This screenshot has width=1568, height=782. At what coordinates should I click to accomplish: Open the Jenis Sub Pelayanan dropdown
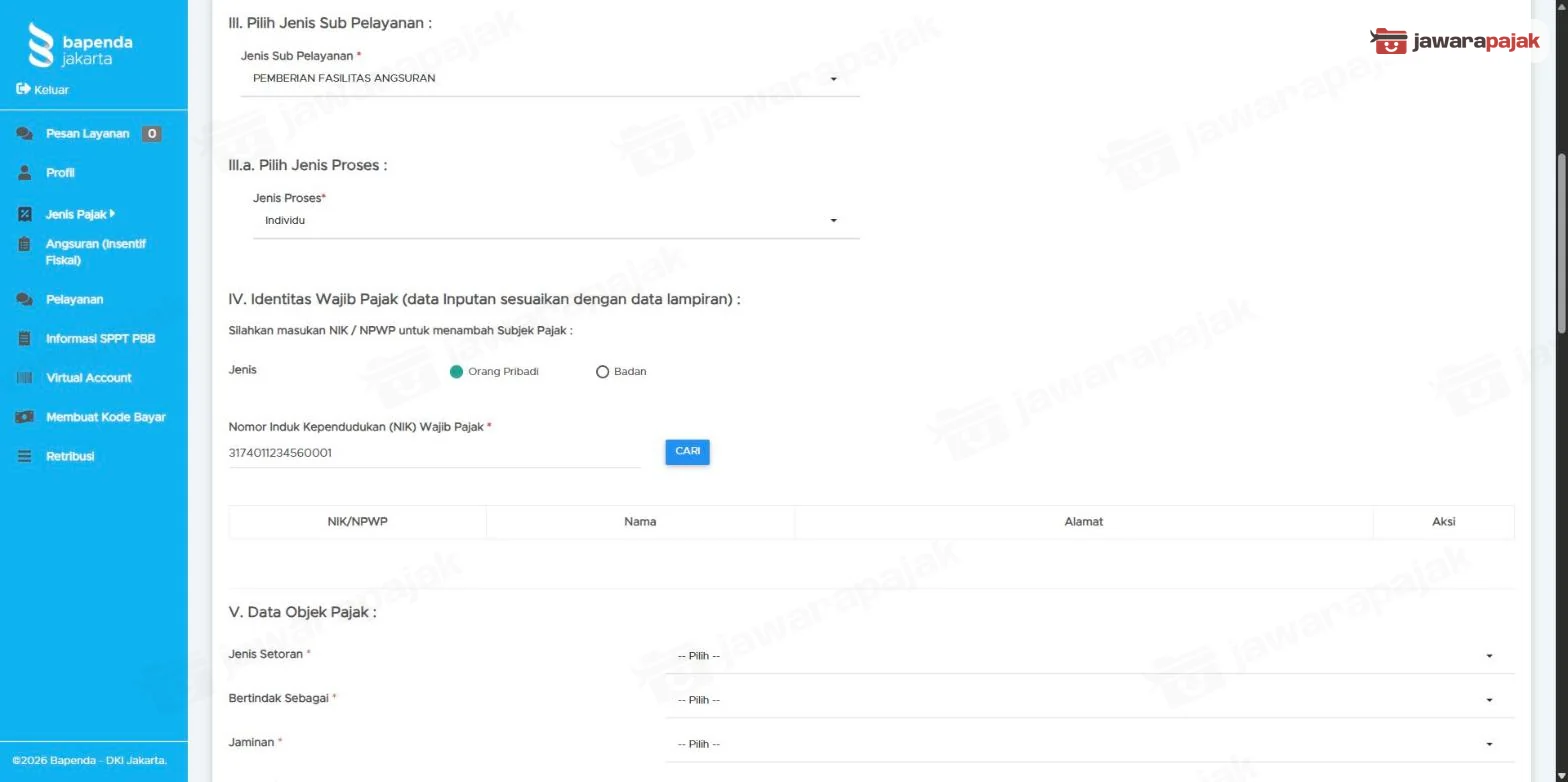tap(550, 78)
